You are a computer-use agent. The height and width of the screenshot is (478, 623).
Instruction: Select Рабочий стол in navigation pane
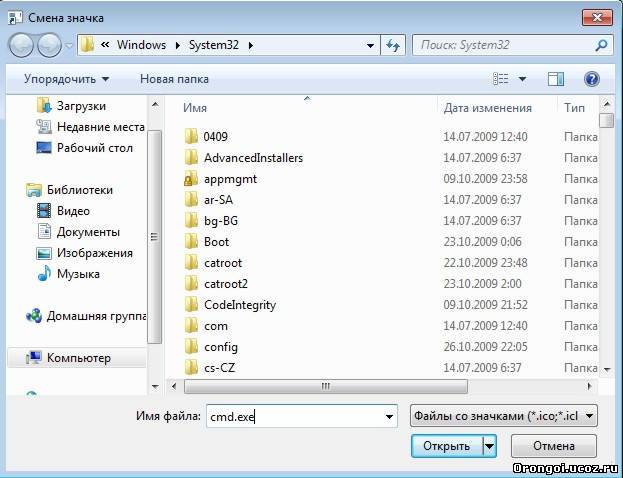(85, 148)
